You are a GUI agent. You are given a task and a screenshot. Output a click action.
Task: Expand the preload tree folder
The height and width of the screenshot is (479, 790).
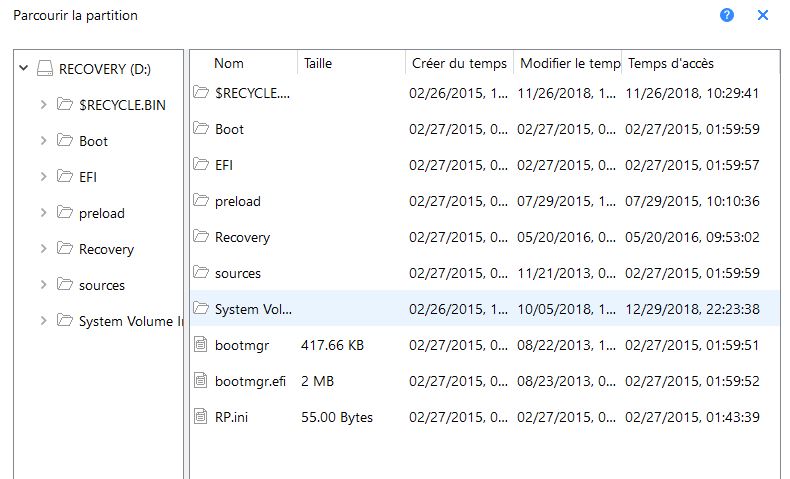tap(43, 213)
